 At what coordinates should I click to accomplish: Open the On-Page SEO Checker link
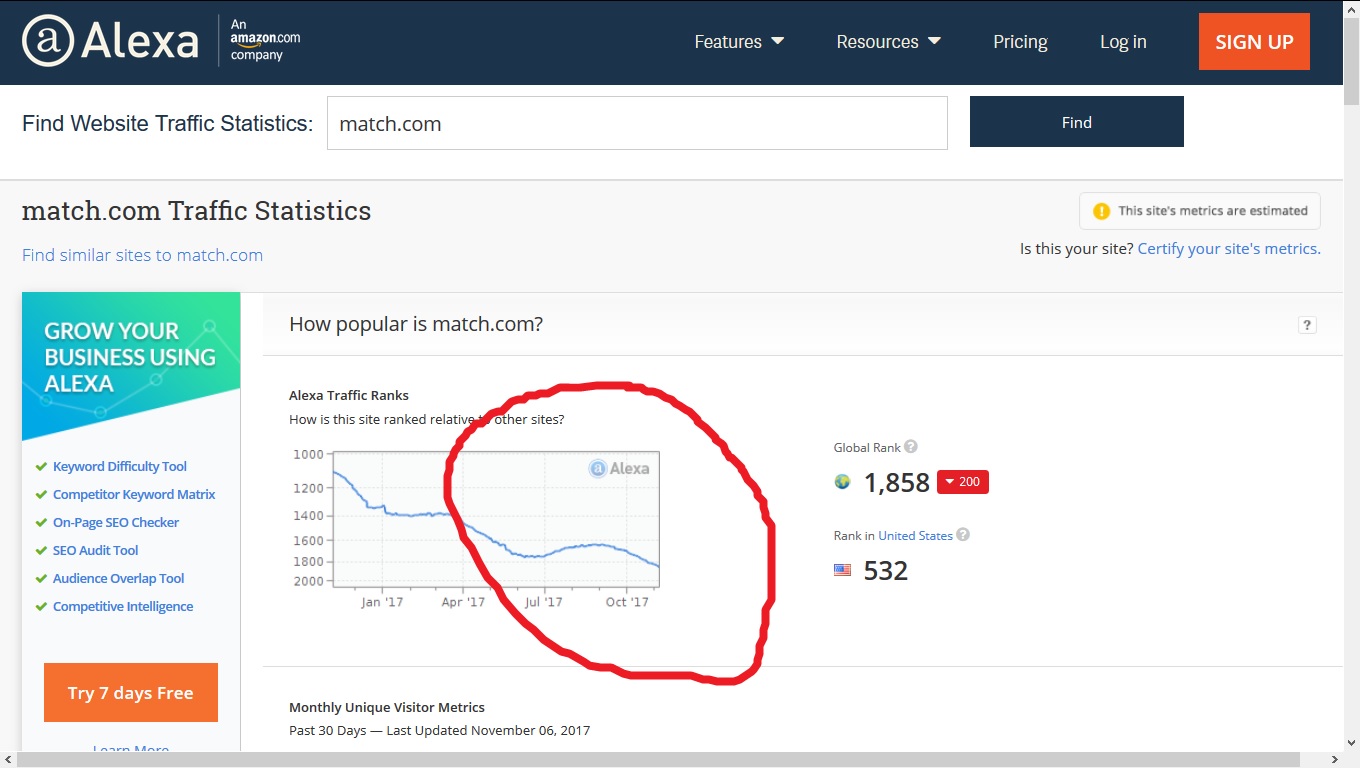116,522
